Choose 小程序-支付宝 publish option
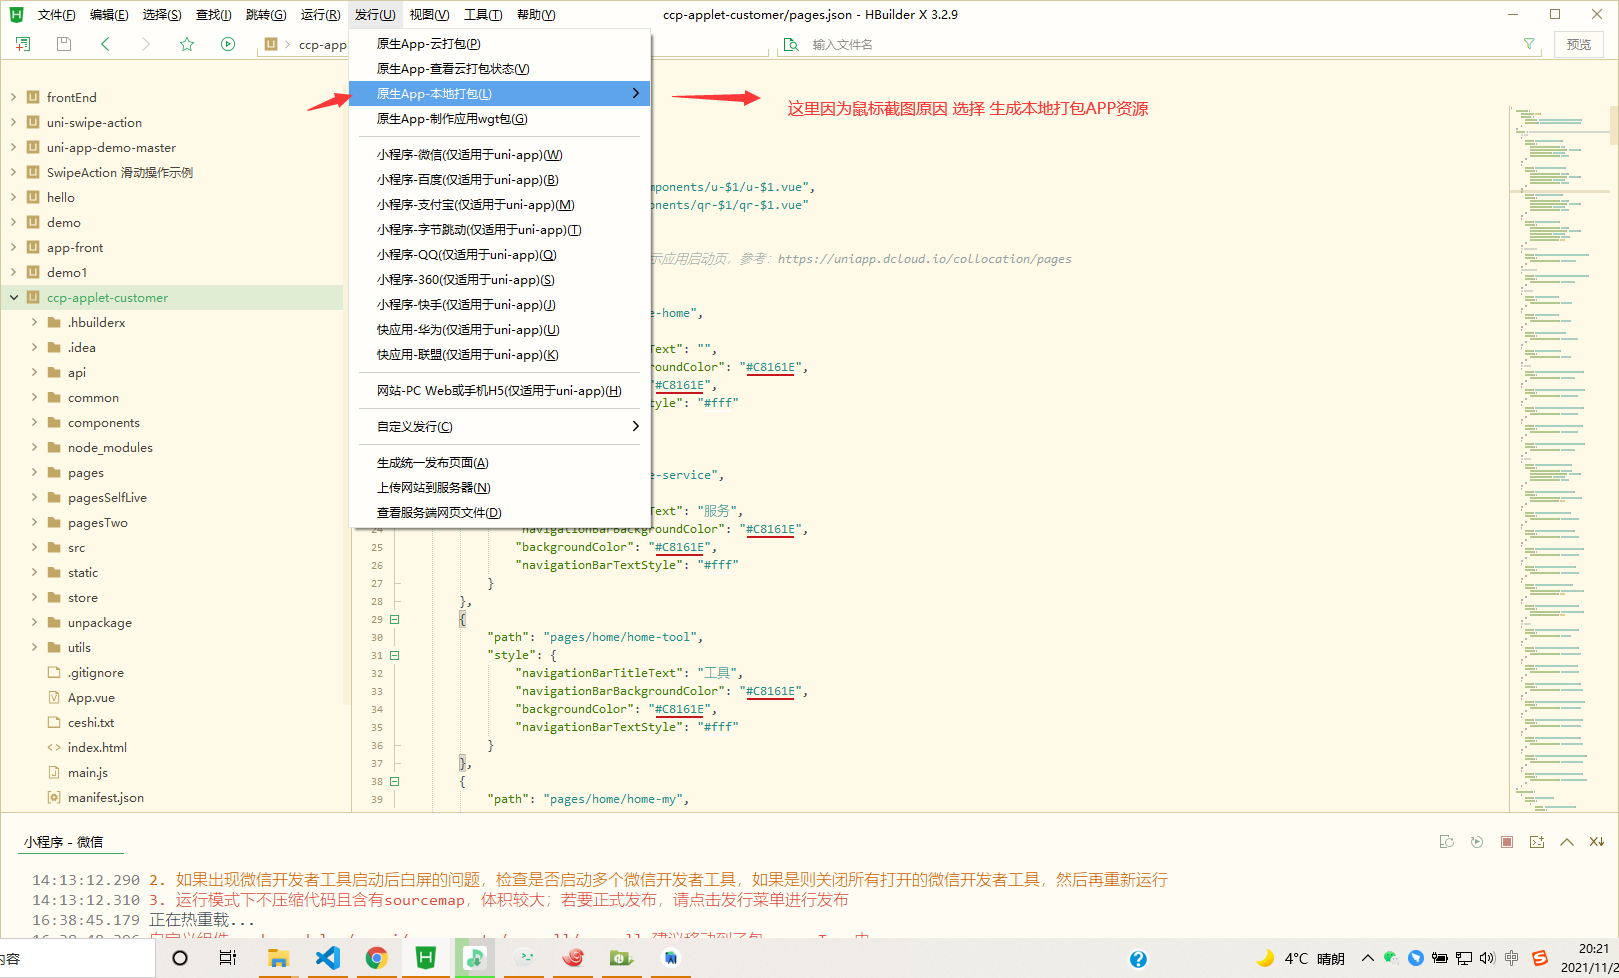The height and width of the screenshot is (978, 1619). click(499, 205)
